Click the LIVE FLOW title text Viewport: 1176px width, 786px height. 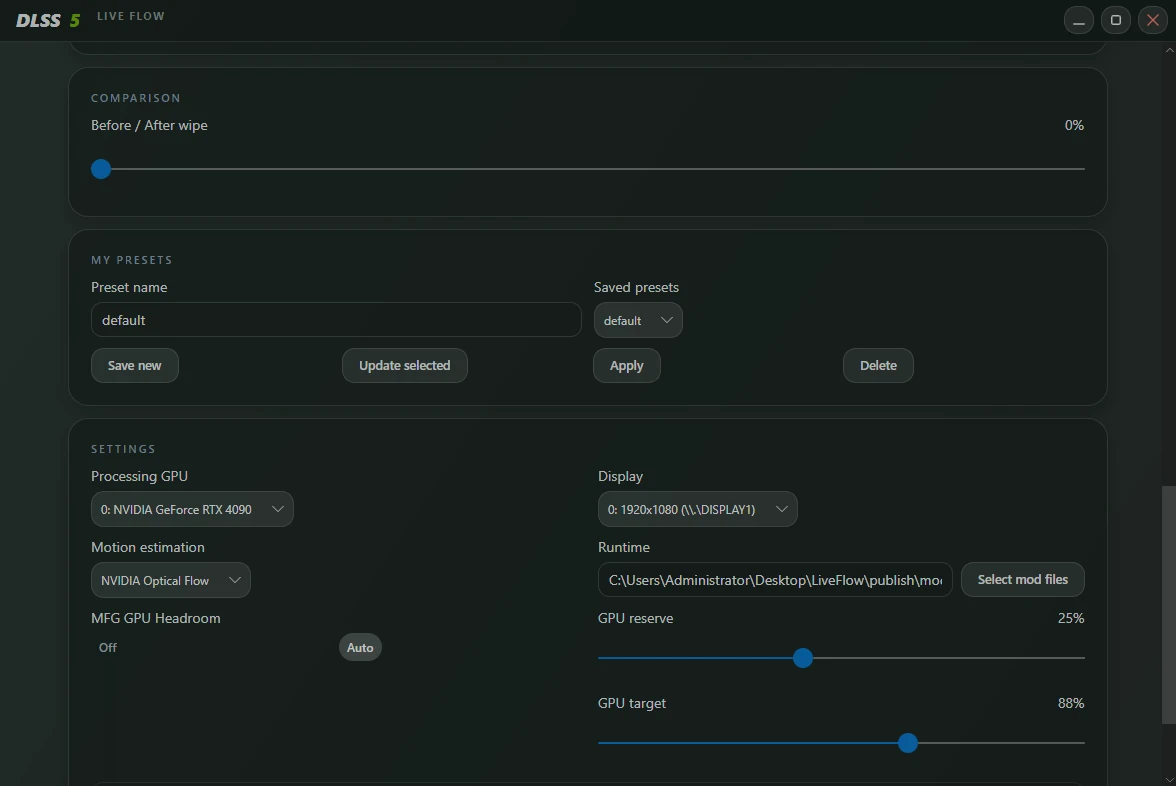pos(130,16)
